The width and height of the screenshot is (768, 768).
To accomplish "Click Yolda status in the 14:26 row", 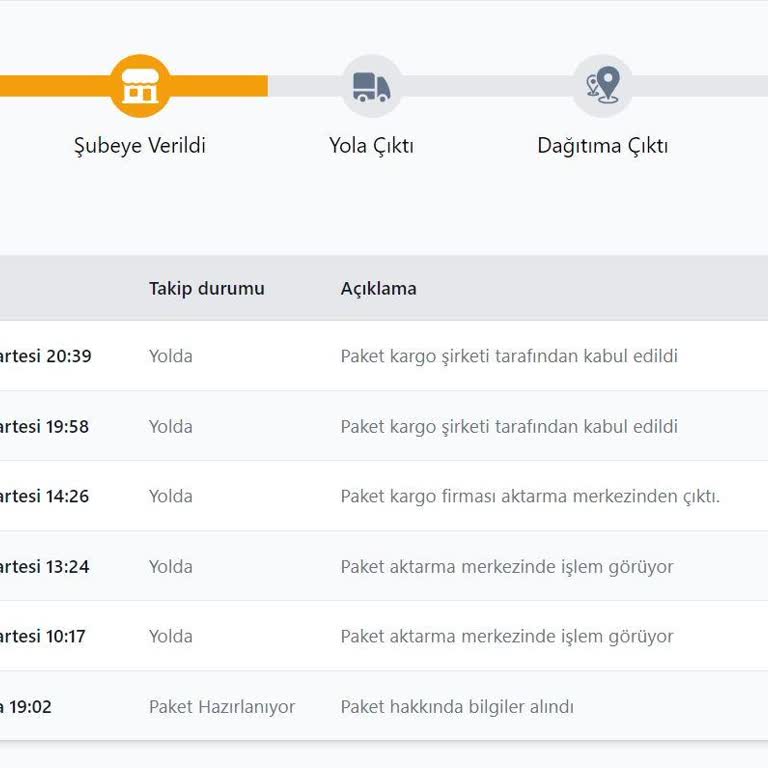I will [171, 496].
